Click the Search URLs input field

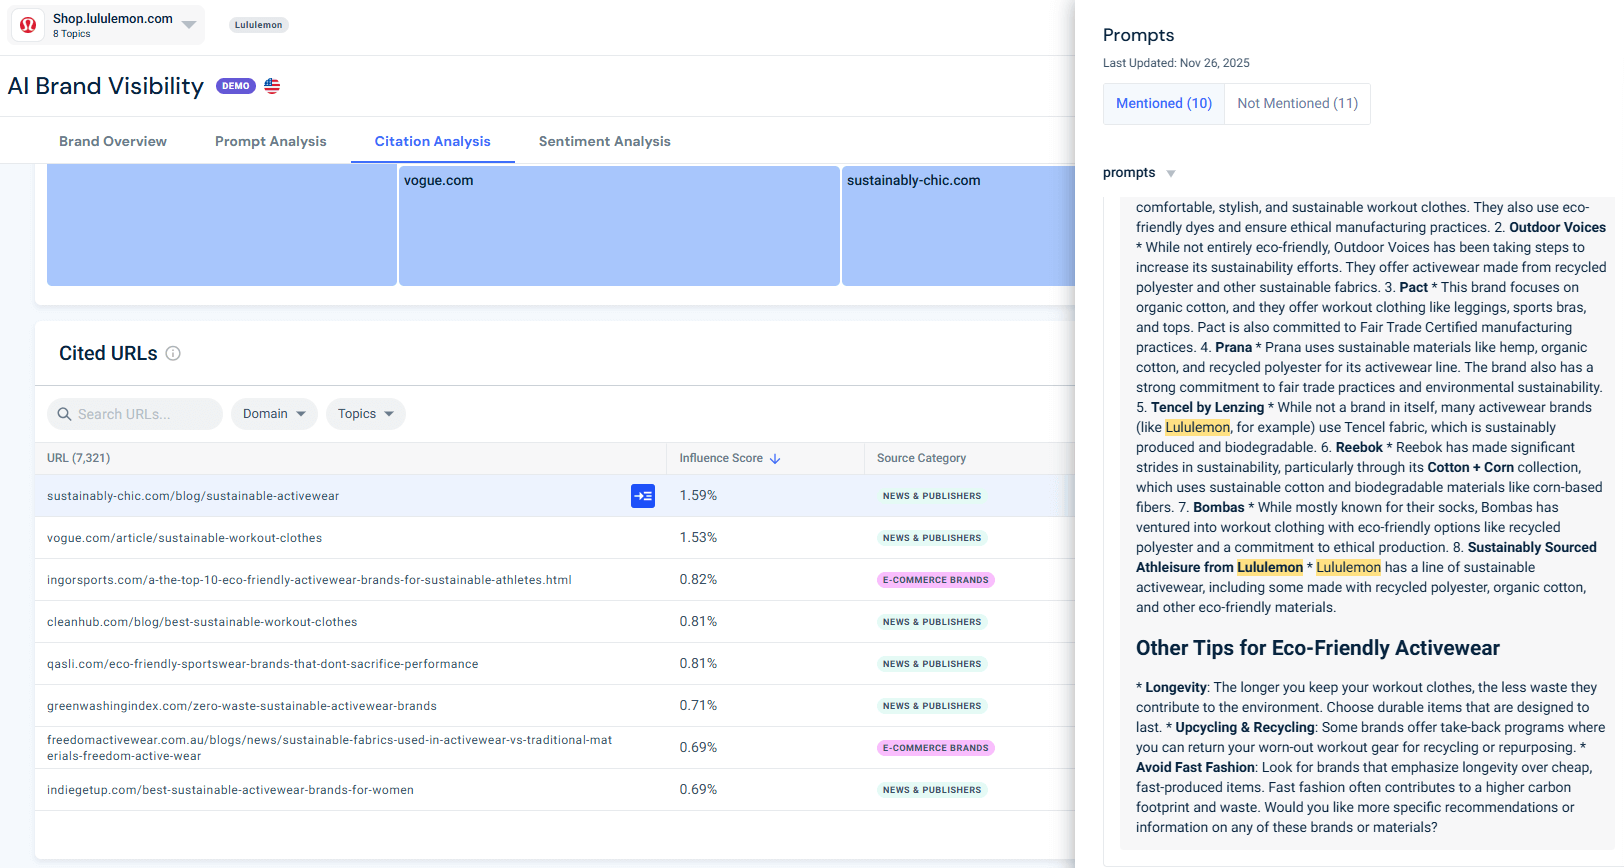click(x=135, y=414)
